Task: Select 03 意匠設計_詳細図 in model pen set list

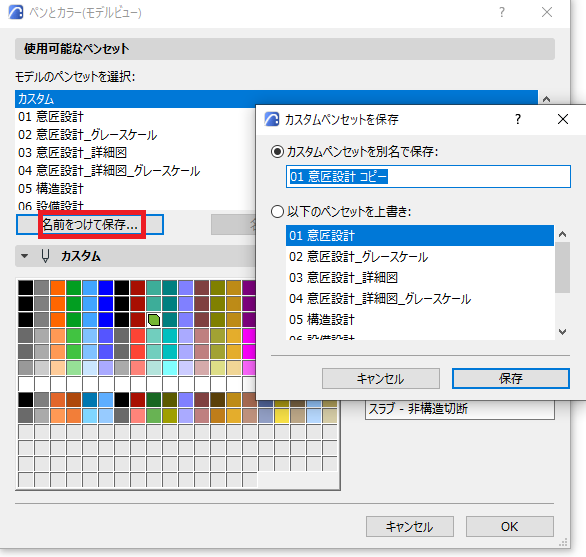Action: pyautogui.click(x=135, y=153)
